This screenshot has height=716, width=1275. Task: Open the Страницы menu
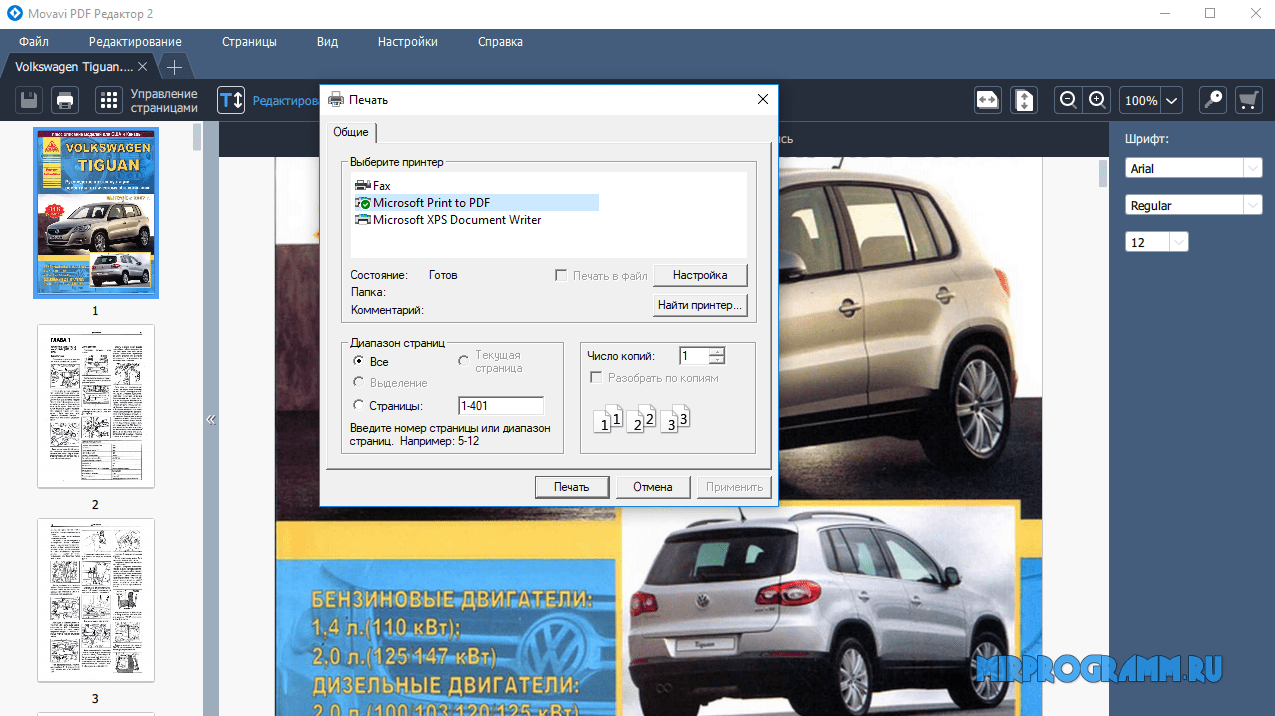click(249, 42)
